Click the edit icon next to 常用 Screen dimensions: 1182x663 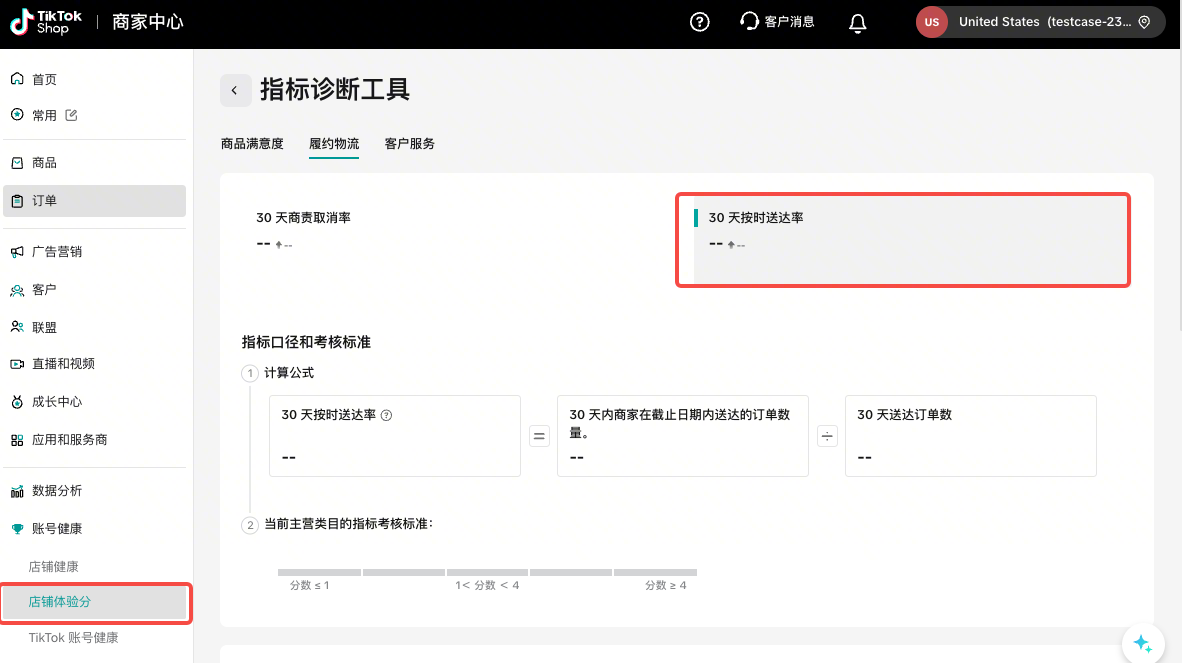click(x=71, y=115)
